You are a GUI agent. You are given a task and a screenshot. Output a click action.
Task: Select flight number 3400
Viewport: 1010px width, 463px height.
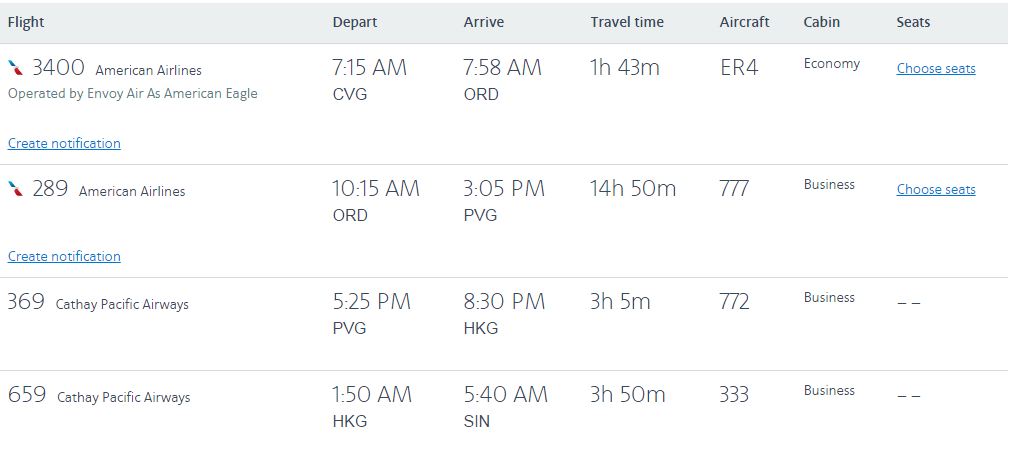pyautogui.click(x=58, y=68)
